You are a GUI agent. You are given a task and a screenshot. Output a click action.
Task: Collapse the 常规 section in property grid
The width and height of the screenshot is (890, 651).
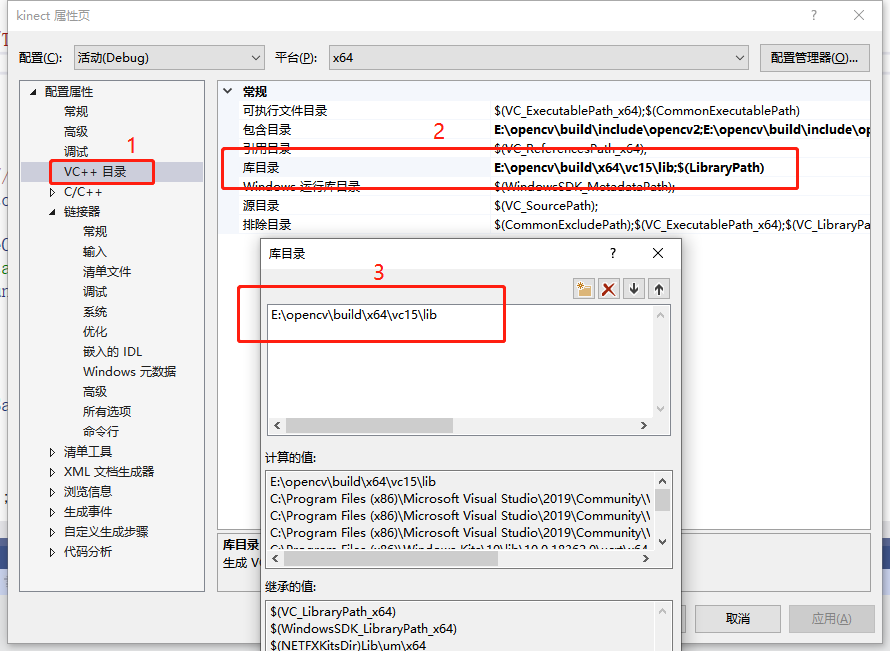point(228,91)
